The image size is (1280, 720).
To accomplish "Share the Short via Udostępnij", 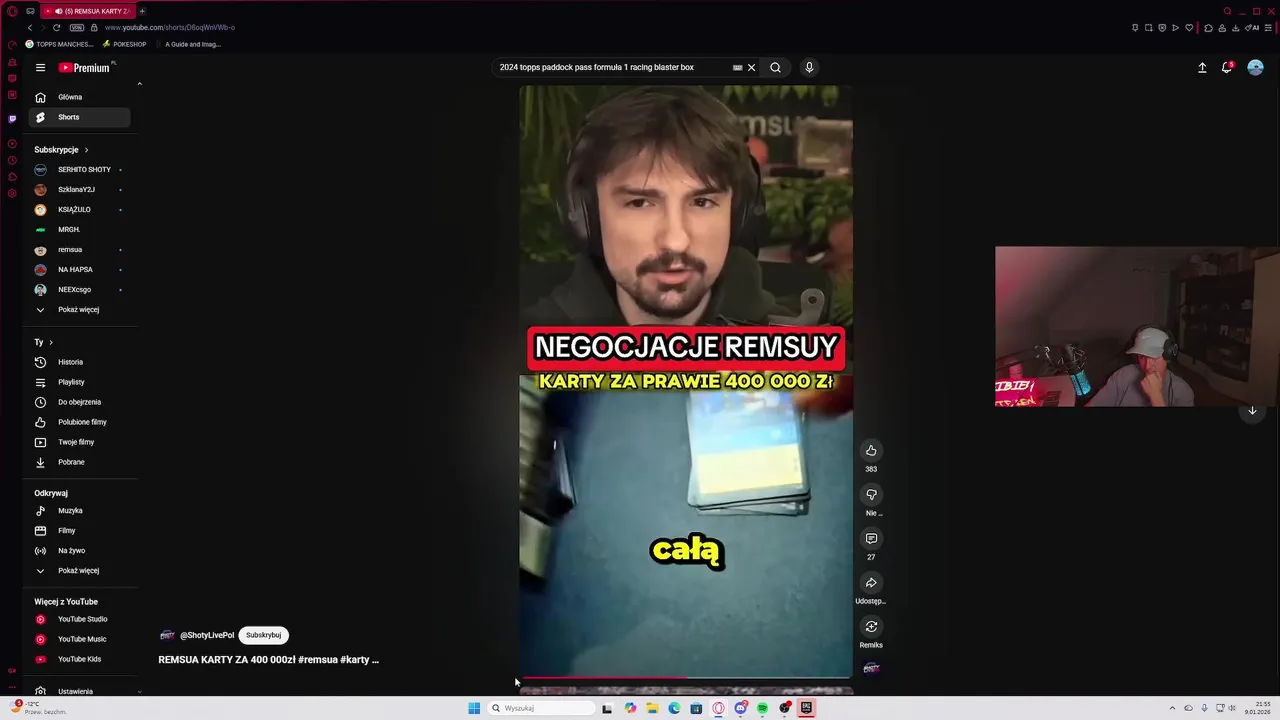I will coord(871,583).
